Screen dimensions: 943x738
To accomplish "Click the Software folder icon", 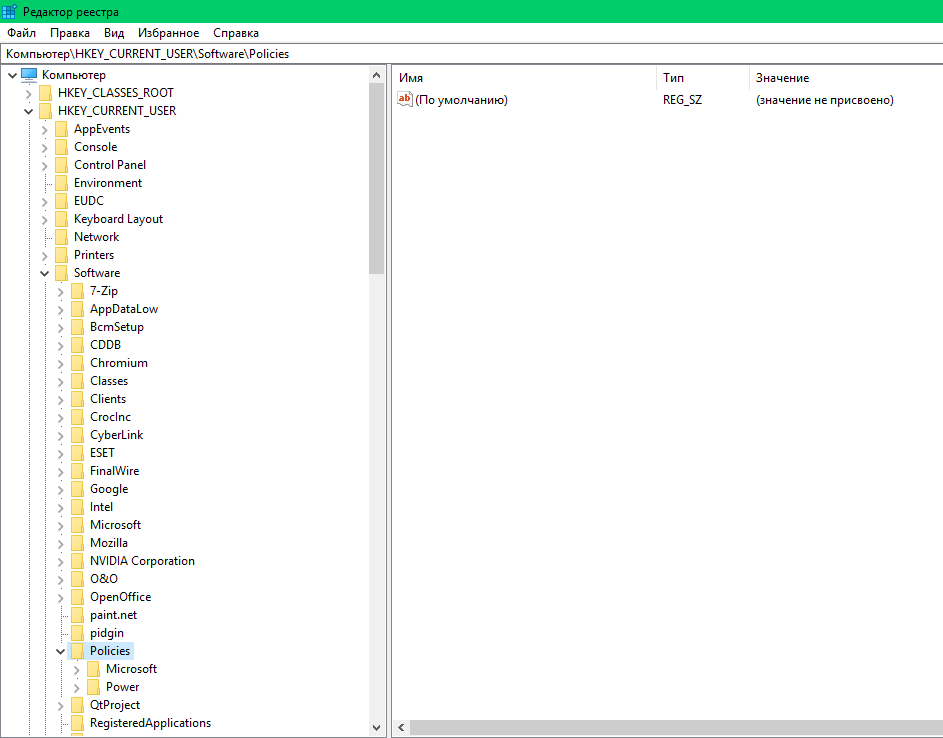I will coord(61,273).
